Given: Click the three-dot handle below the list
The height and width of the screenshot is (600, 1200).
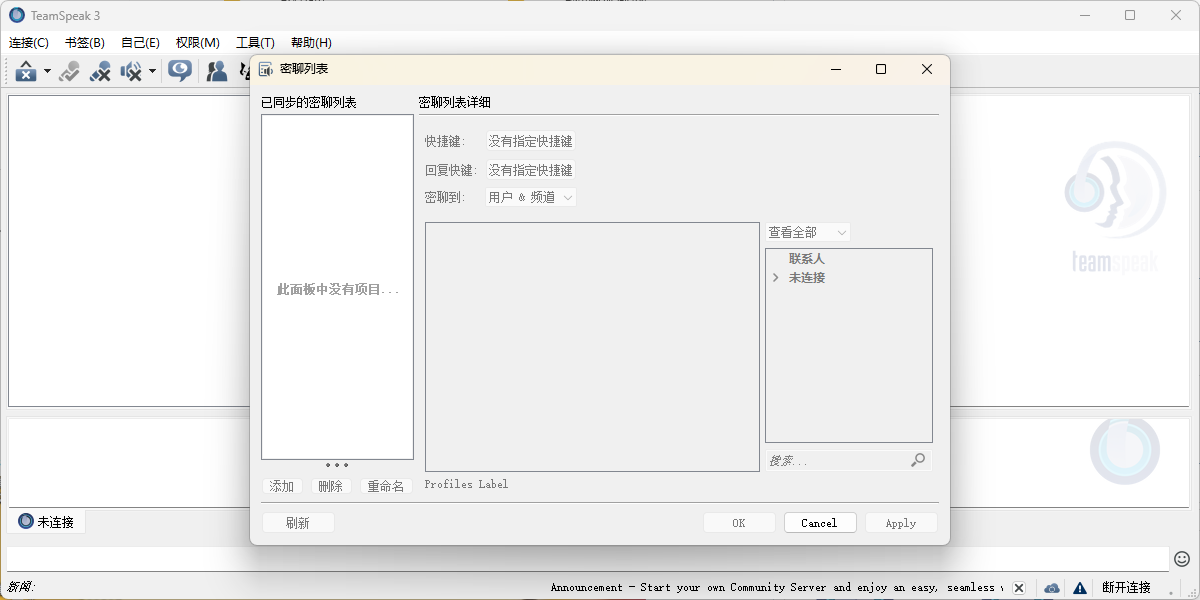Looking at the screenshot, I should (337, 465).
